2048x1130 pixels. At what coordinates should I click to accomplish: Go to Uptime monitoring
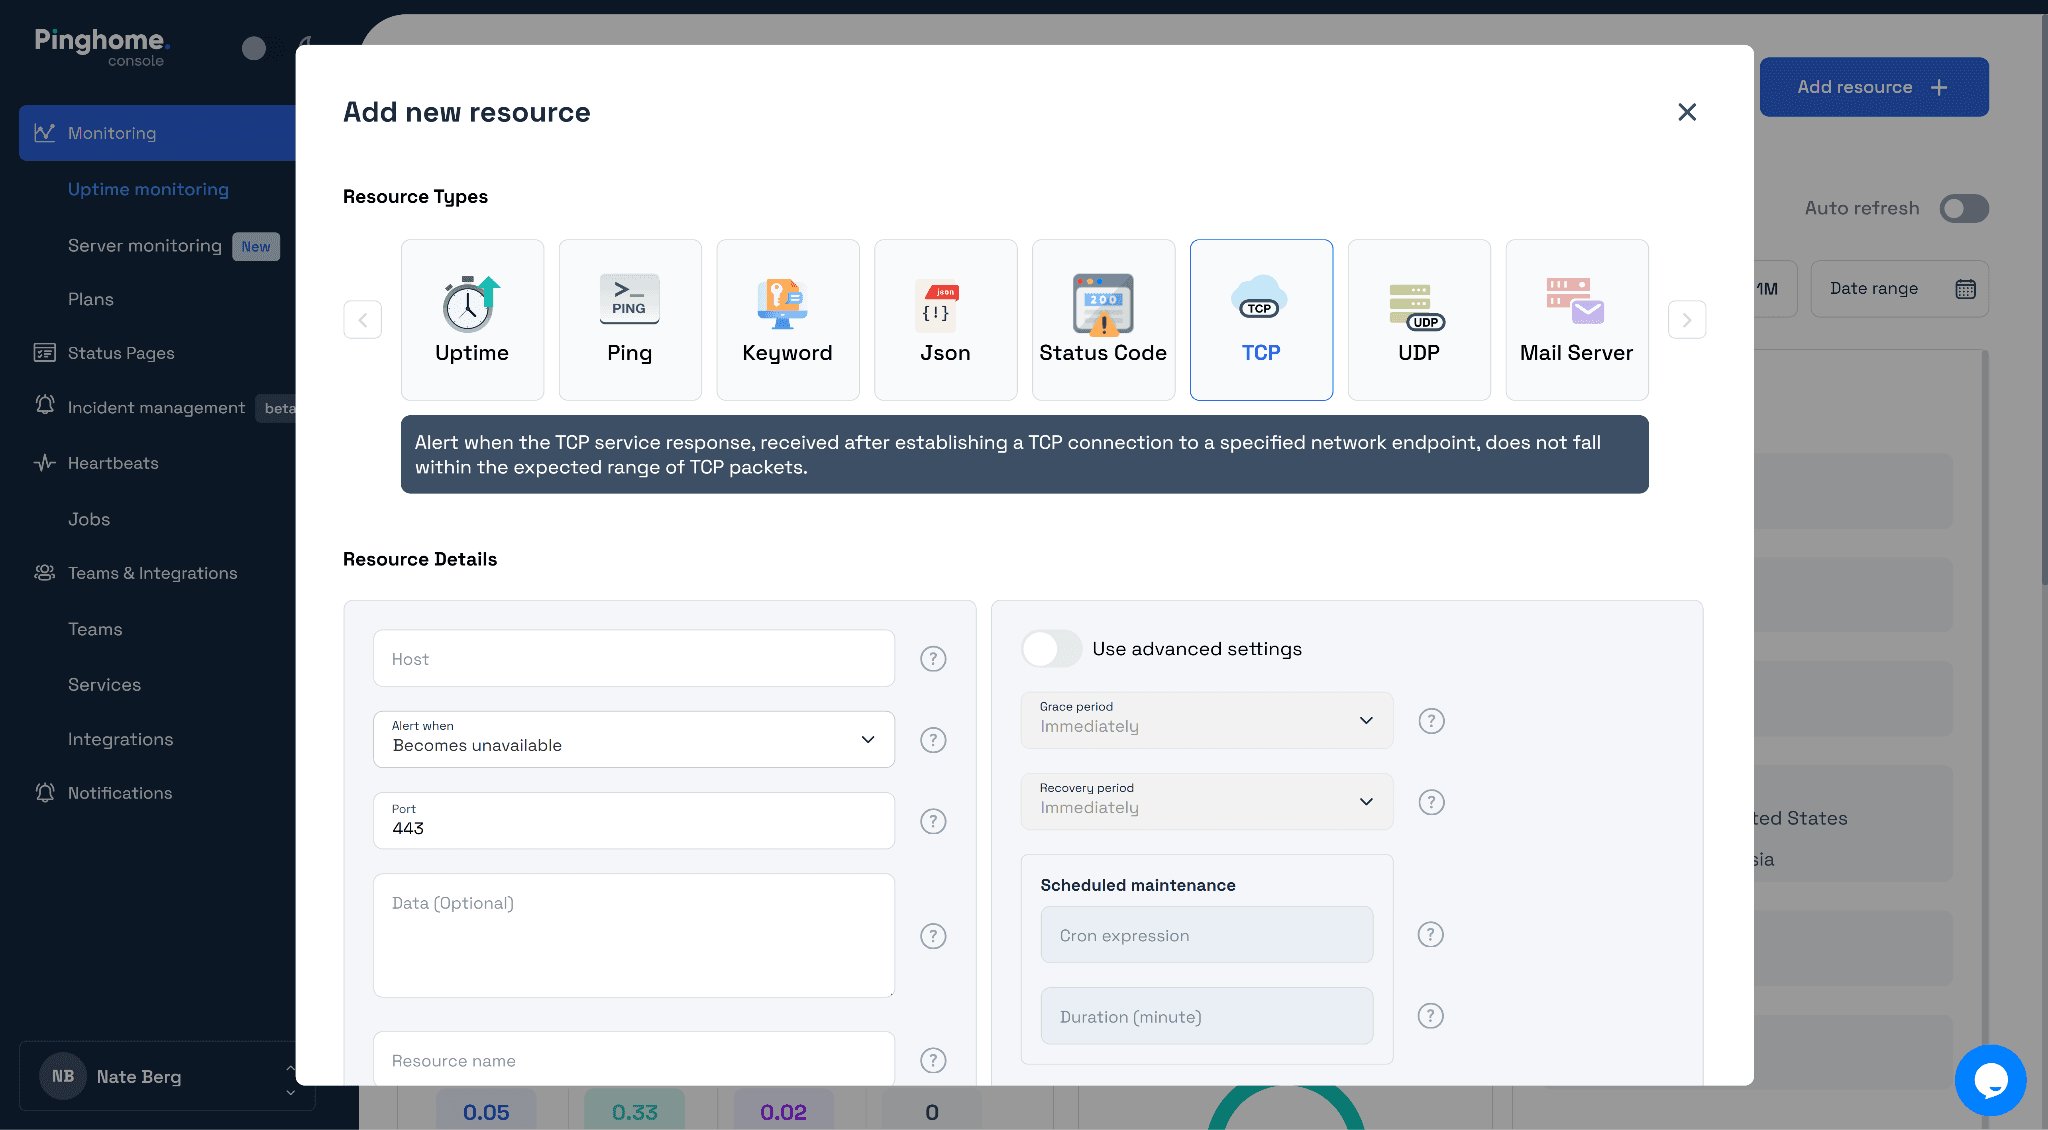(x=148, y=189)
